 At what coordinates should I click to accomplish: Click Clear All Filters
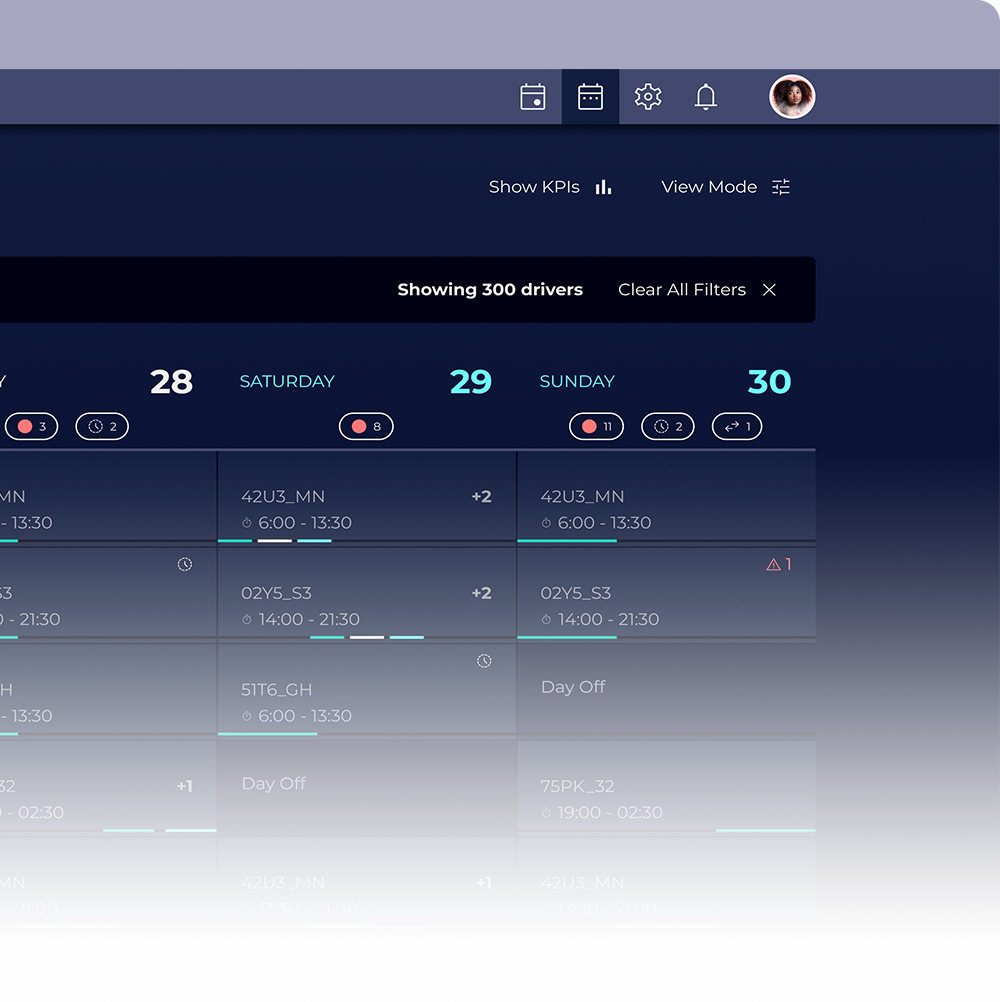click(682, 290)
